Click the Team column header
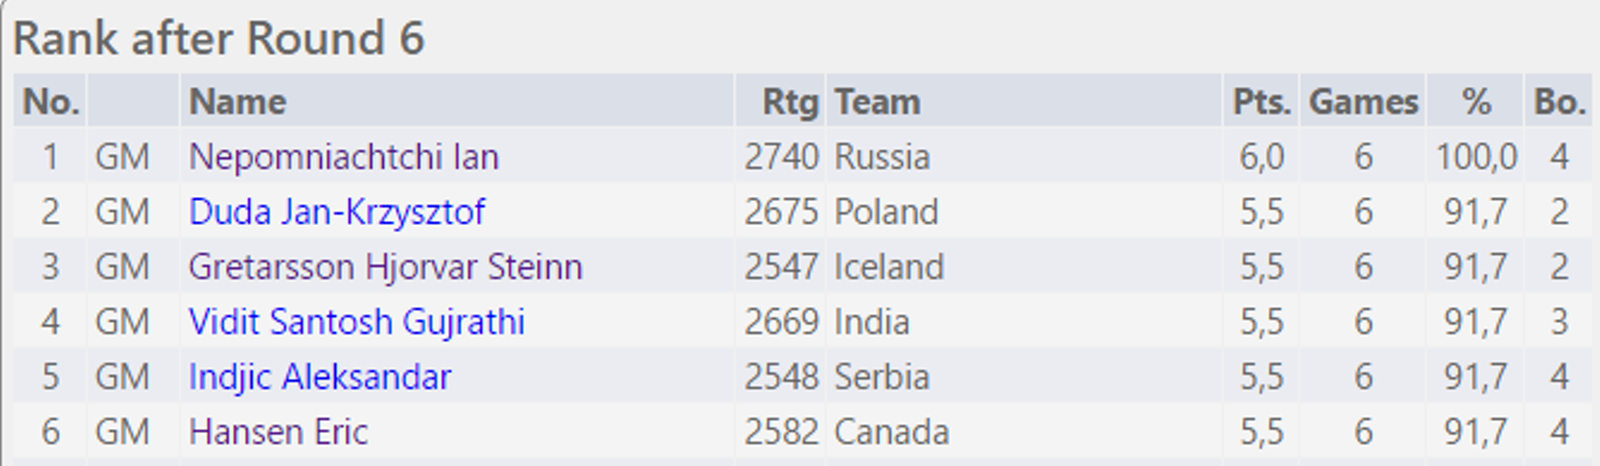Image resolution: width=1600 pixels, height=466 pixels. pos(877,102)
